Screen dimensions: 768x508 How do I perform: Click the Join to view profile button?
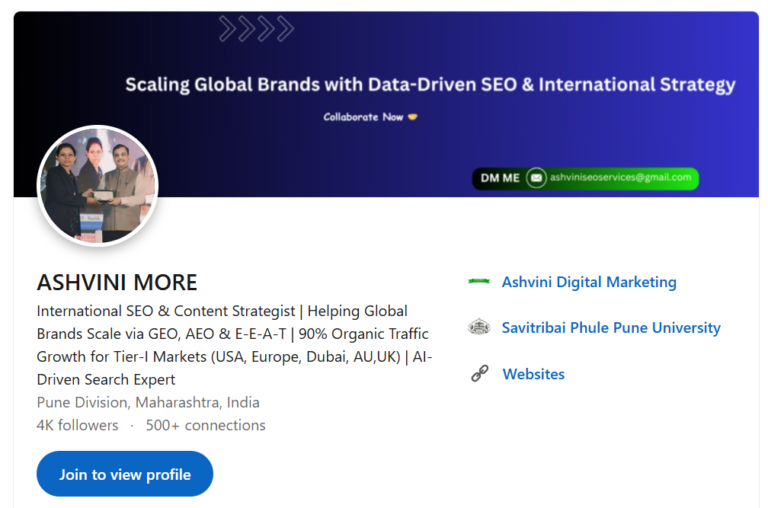click(x=125, y=474)
